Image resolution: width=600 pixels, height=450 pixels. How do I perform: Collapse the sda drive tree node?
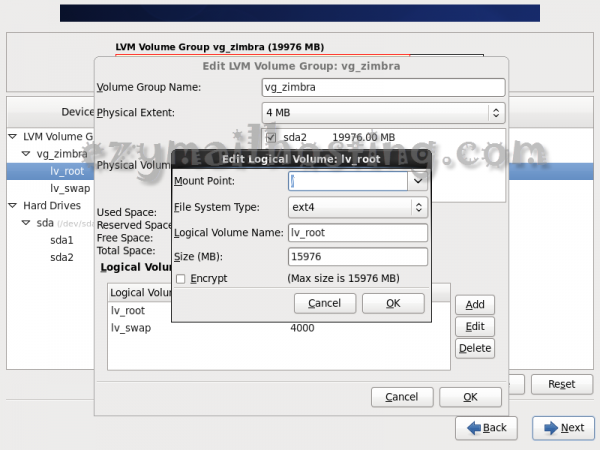(26, 223)
